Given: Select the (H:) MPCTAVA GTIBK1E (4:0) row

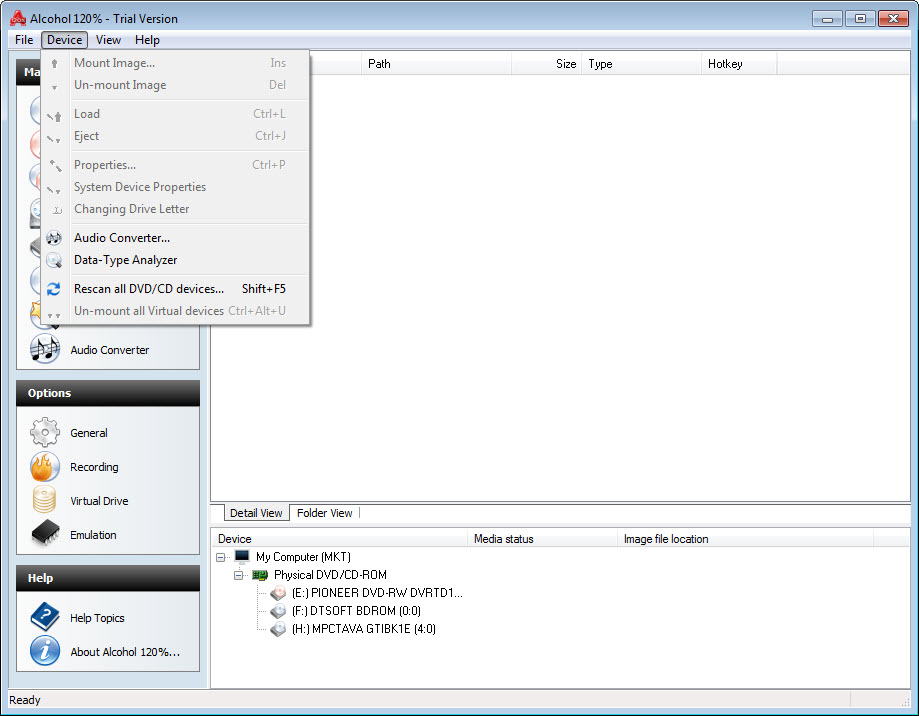Looking at the screenshot, I should click(x=363, y=629).
